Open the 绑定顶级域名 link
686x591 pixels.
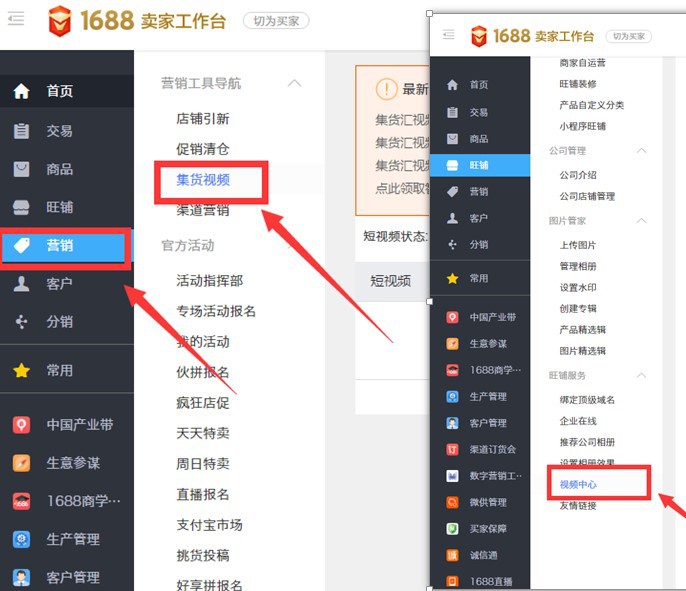pyautogui.click(x=587, y=400)
